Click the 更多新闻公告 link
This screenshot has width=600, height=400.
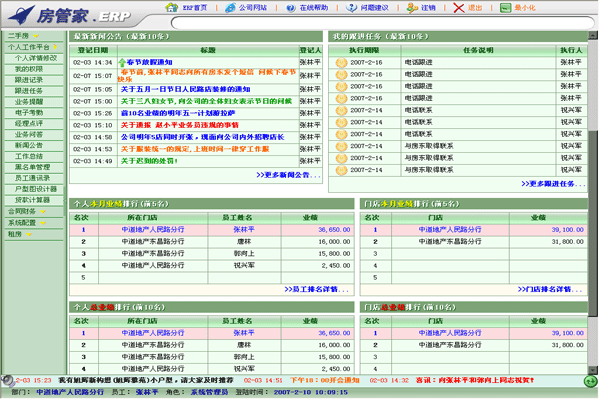pyautogui.click(x=289, y=175)
